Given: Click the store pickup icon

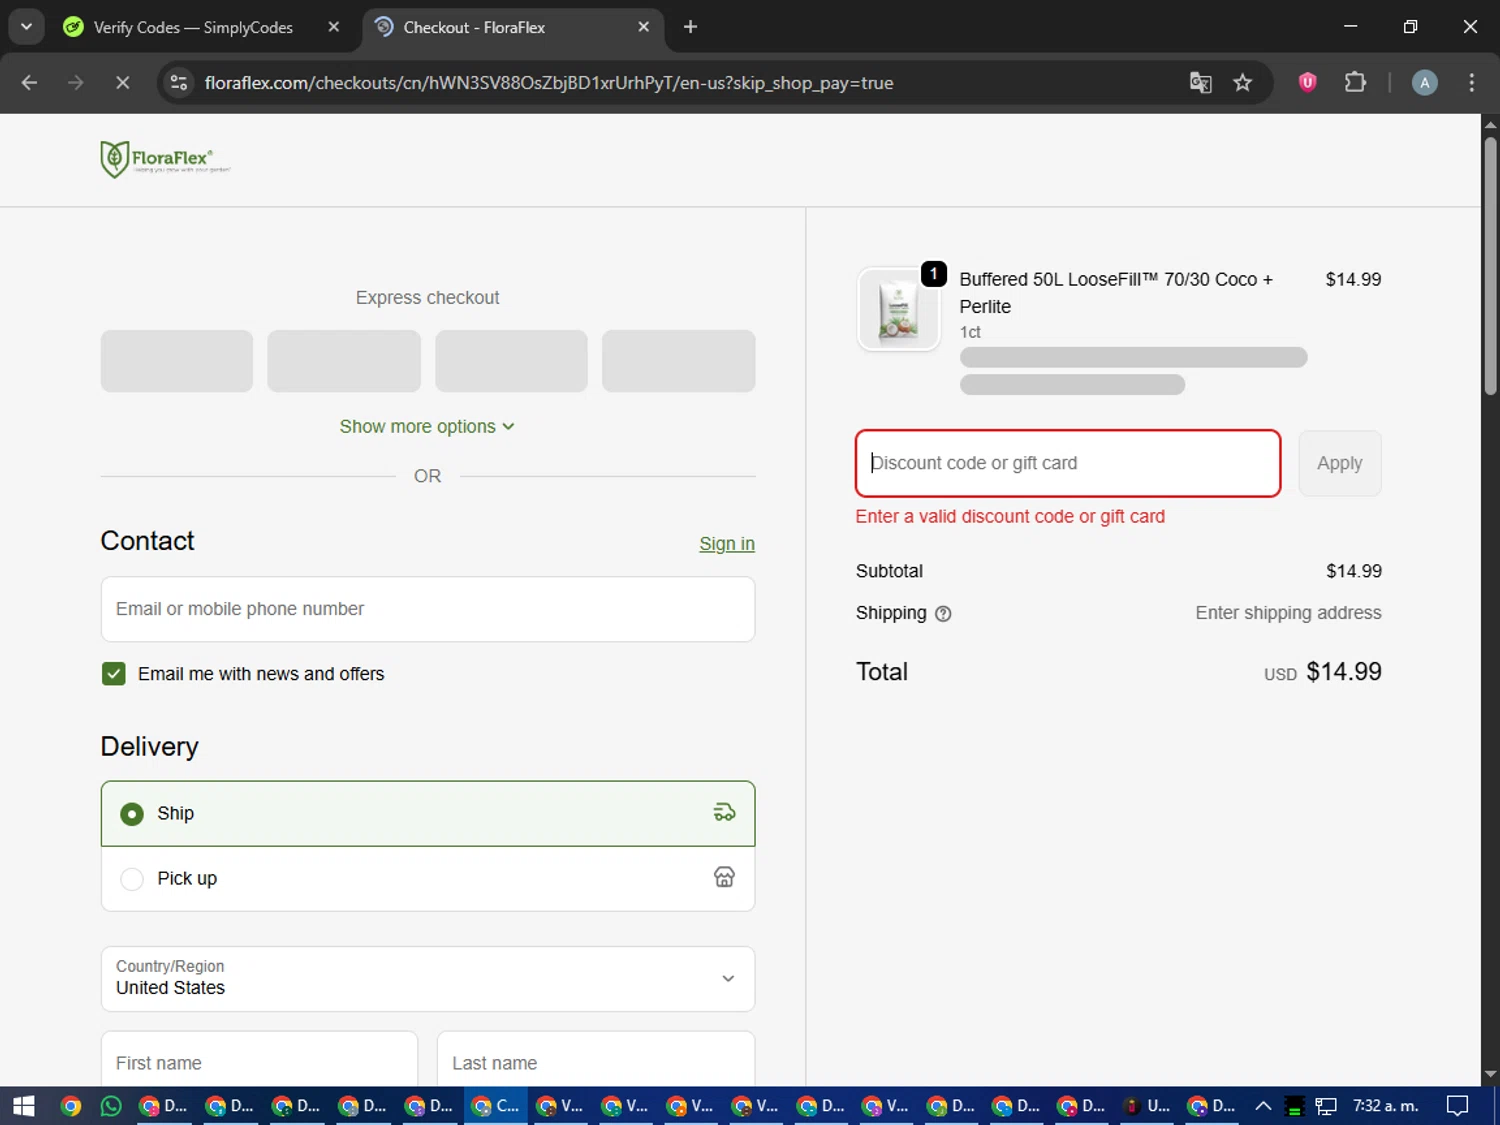Looking at the screenshot, I should 724,877.
